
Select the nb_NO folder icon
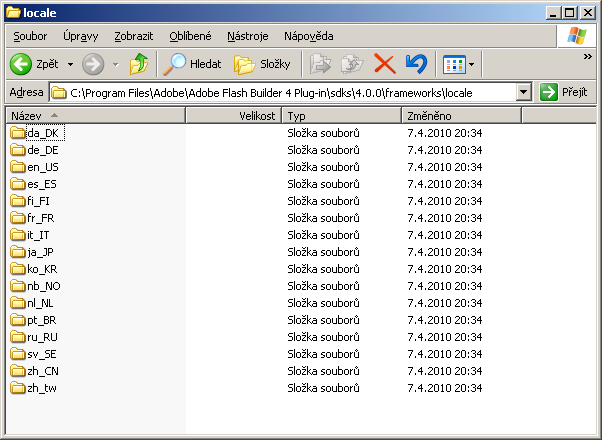click(x=18, y=285)
